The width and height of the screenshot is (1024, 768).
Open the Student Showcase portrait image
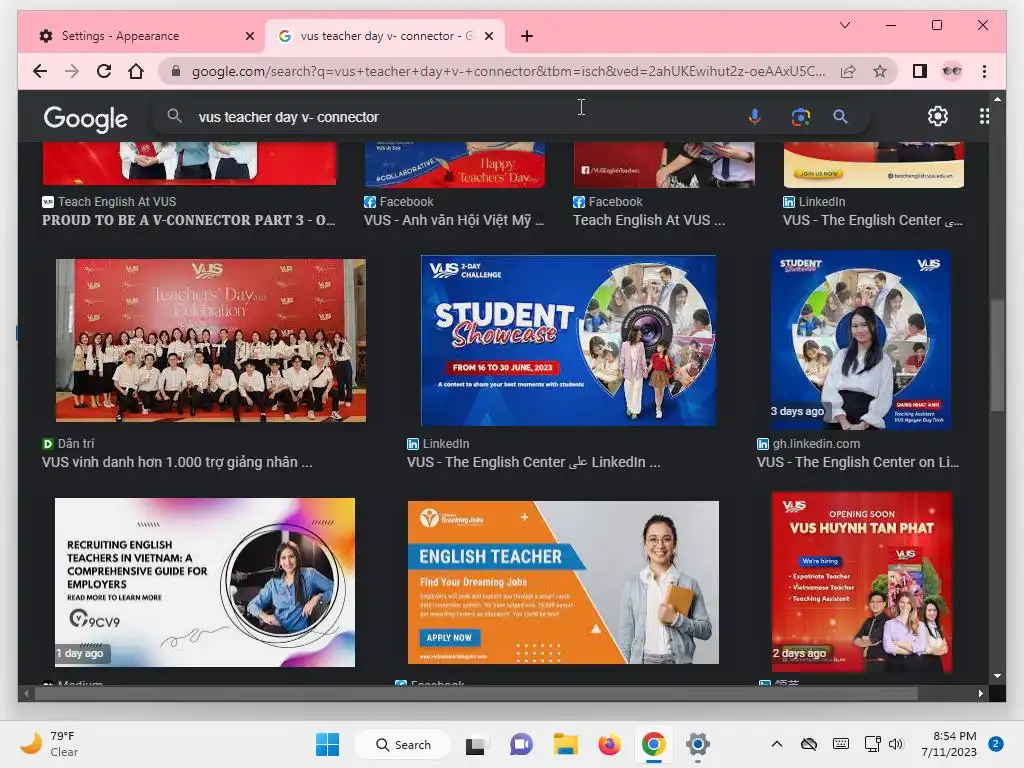[x=860, y=339]
